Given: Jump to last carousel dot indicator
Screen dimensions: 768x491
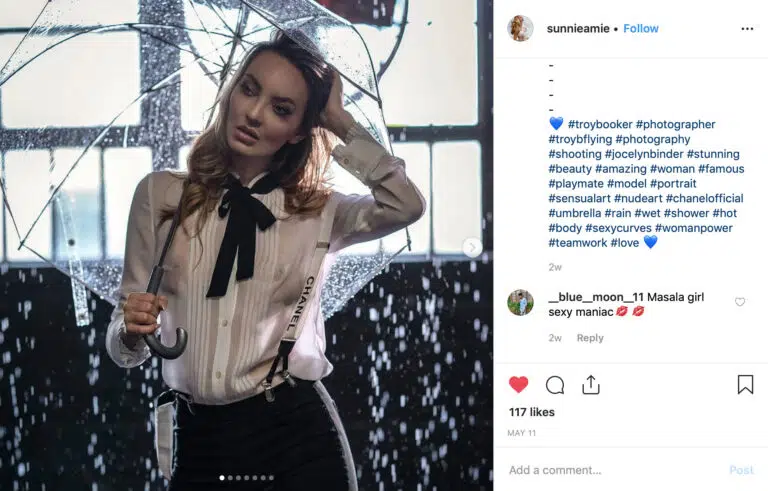Looking at the screenshot, I should click(271, 477).
